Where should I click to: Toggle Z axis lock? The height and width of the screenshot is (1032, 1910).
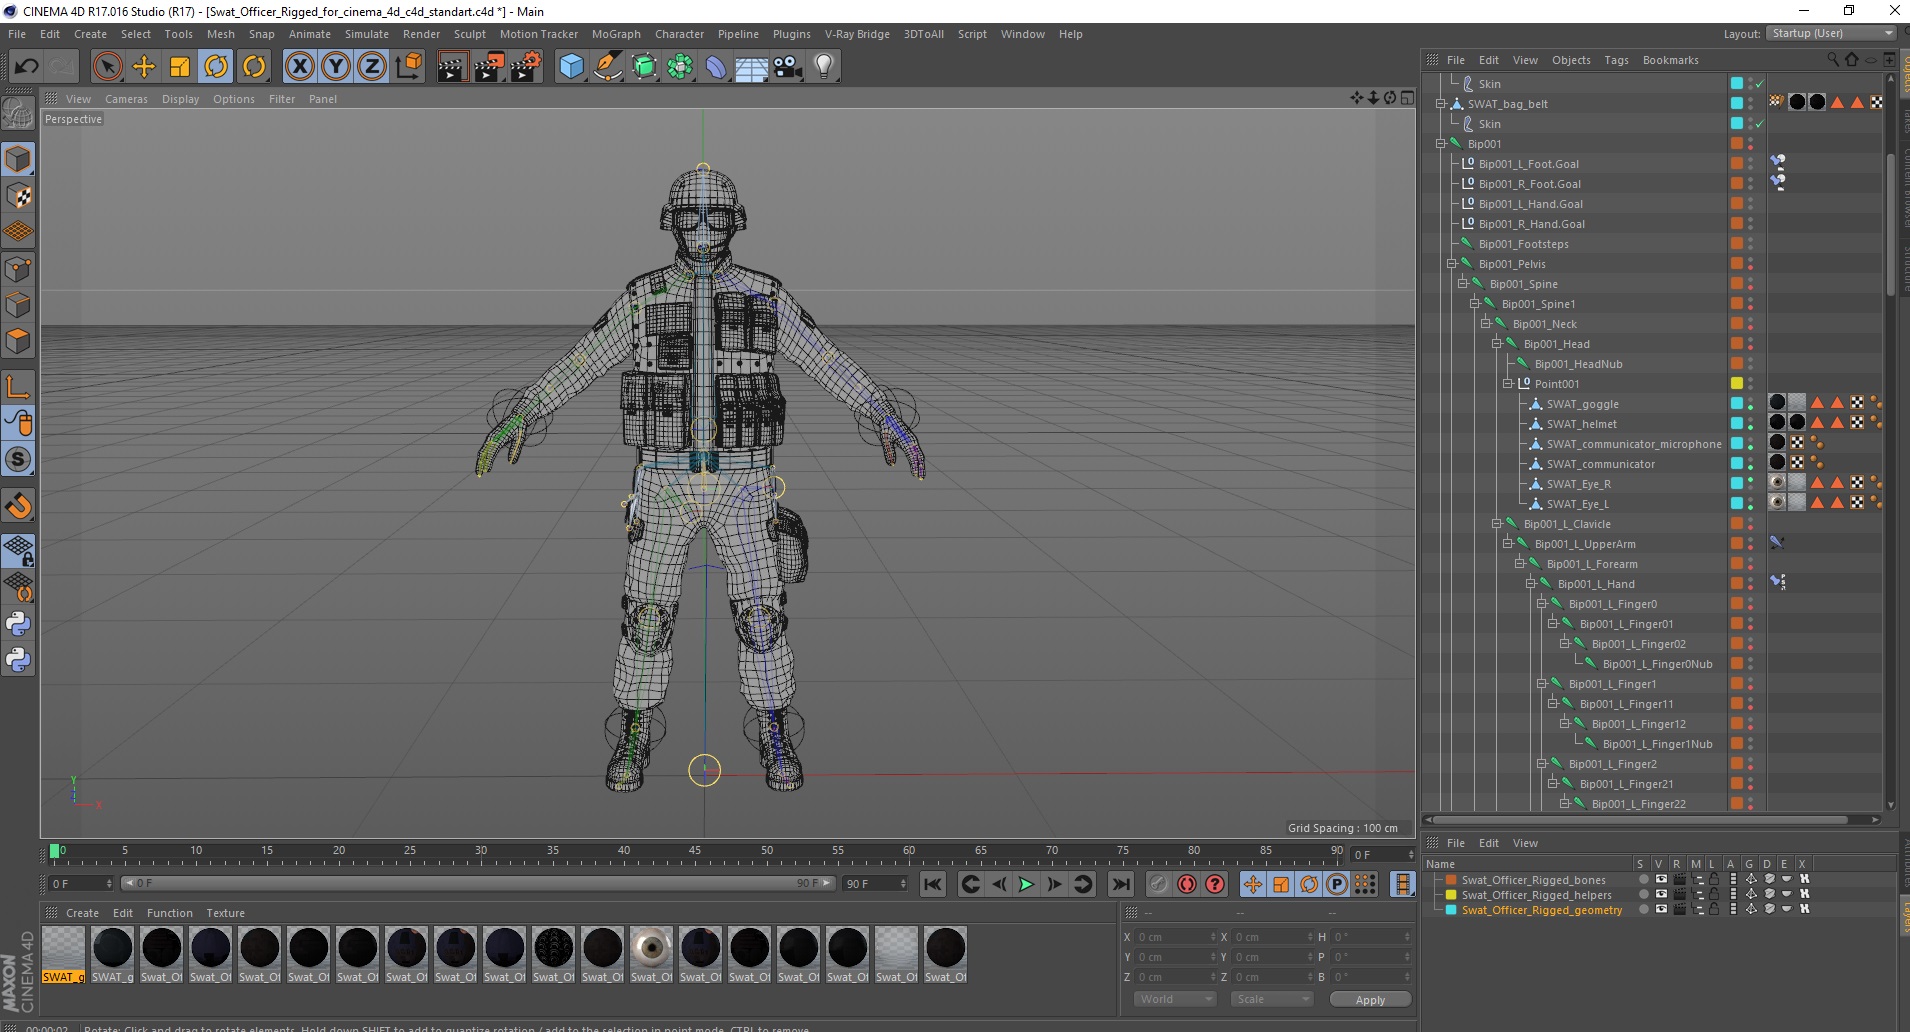(372, 67)
